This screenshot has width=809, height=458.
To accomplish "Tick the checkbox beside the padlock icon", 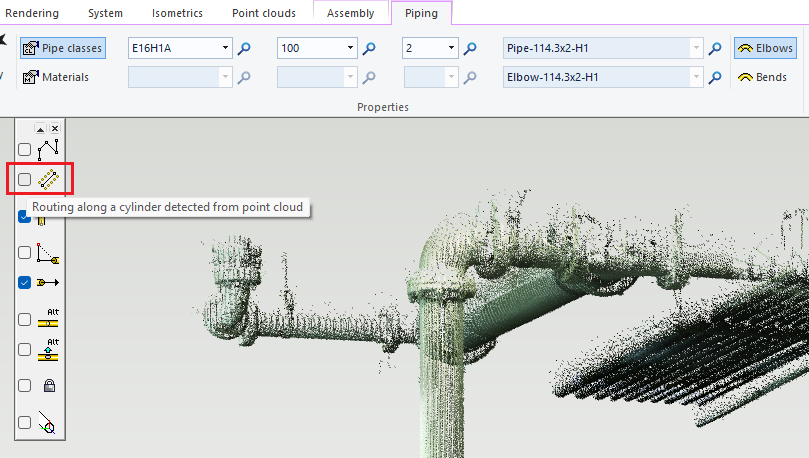I will pos(25,386).
